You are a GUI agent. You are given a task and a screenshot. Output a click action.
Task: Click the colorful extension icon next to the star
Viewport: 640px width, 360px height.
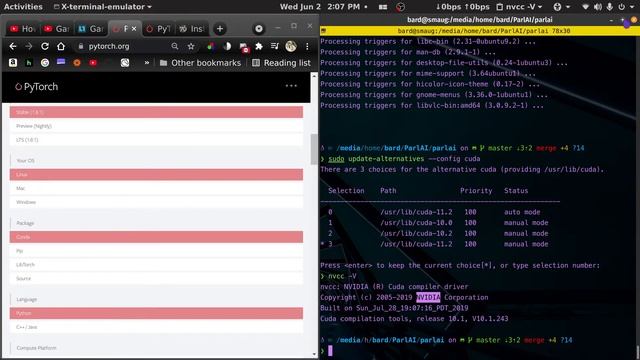tap(211, 47)
